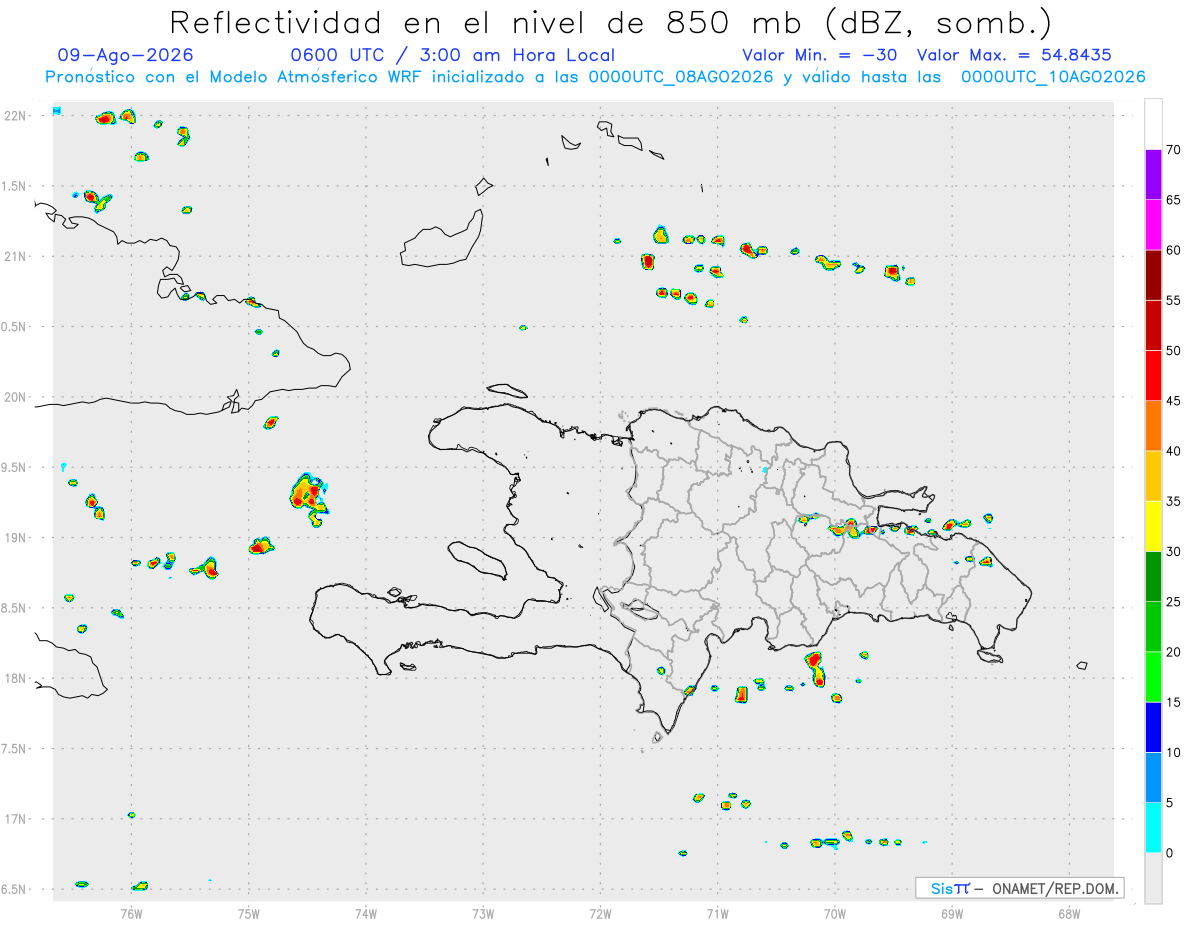Click the '15' value on the color scale
The image size is (1200, 927).
click(1173, 702)
